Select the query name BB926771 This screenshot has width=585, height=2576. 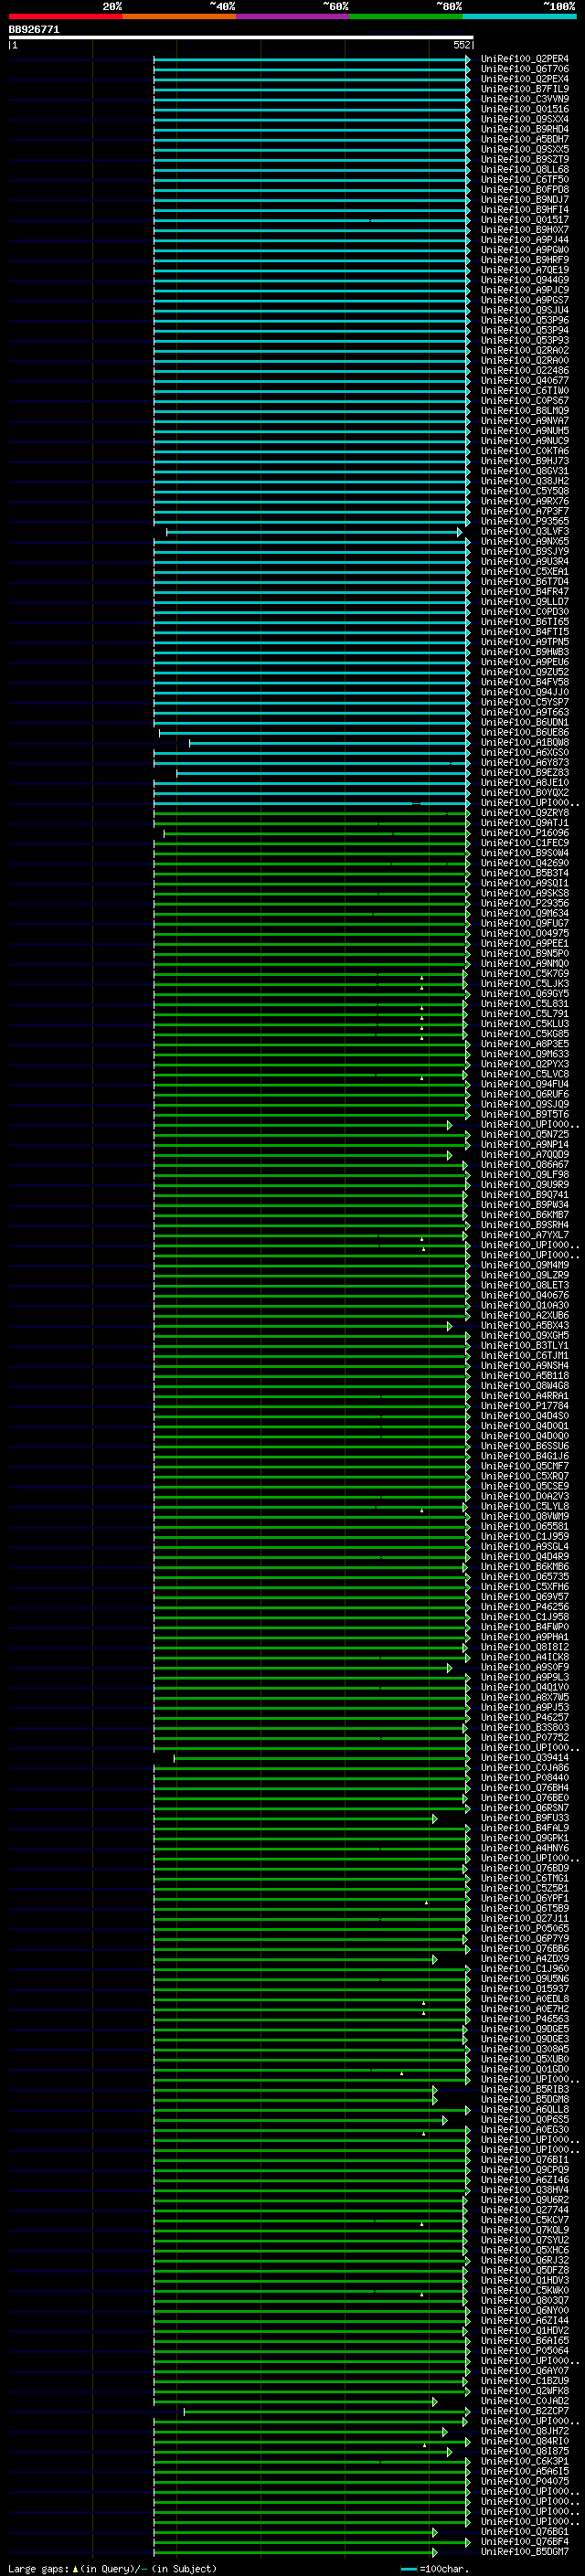pos(34,30)
